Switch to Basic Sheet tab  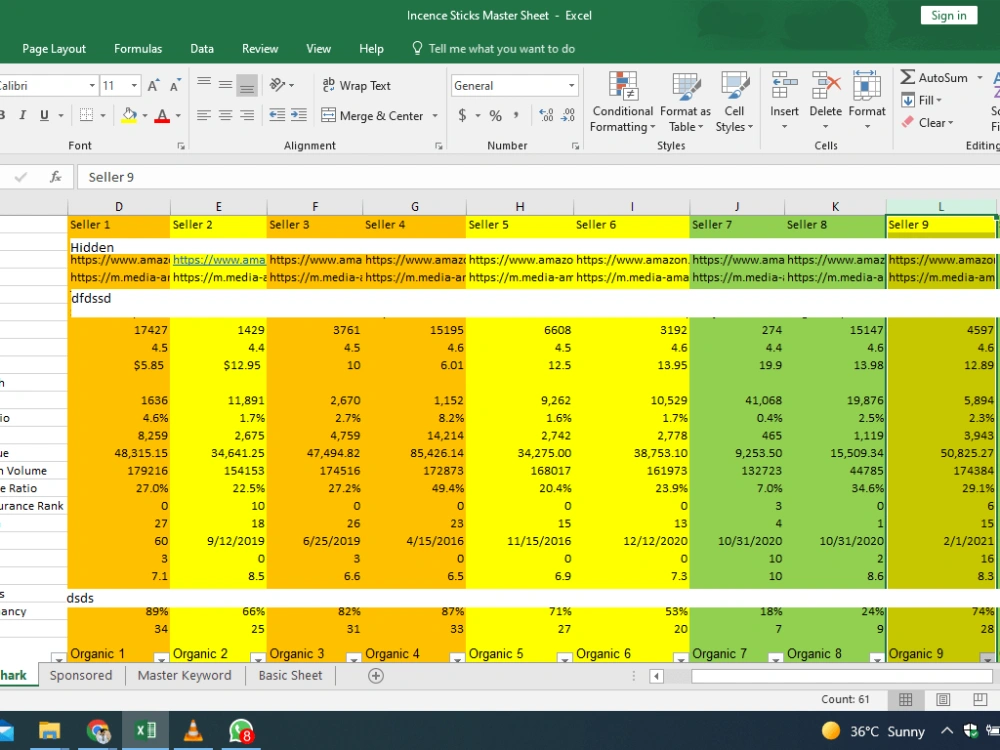[x=290, y=675]
